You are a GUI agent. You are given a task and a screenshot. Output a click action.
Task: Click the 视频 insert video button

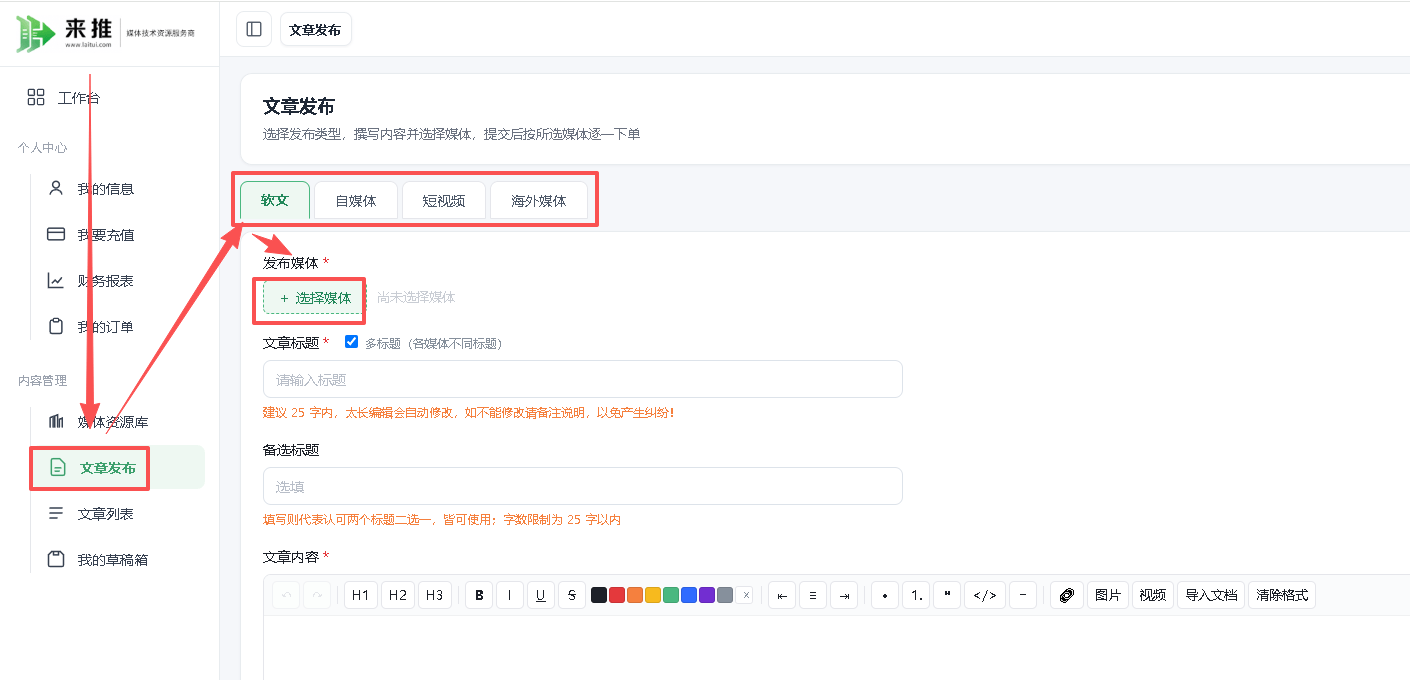click(1153, 595)
